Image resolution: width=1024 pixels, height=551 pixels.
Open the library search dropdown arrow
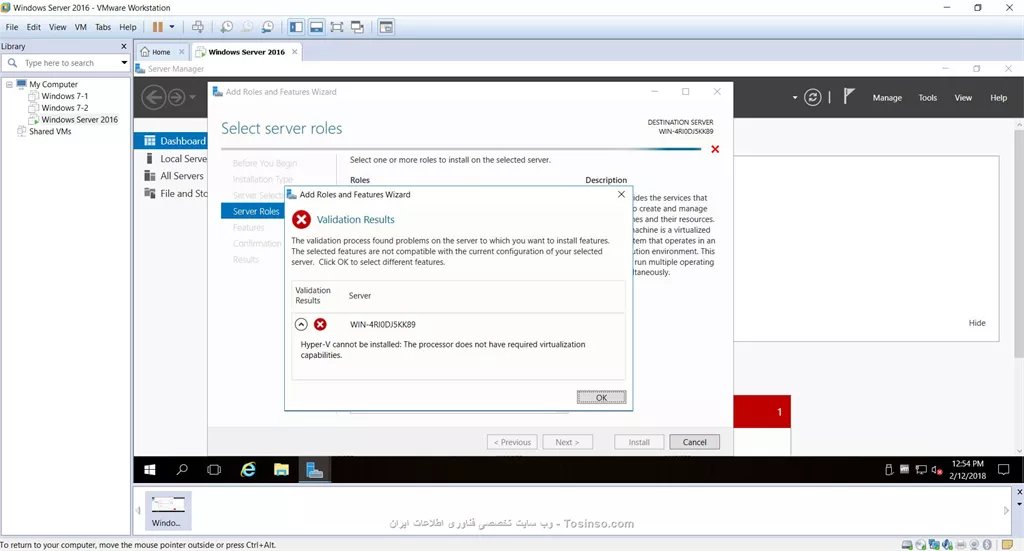pyautogui.click(x=124, y=63)
